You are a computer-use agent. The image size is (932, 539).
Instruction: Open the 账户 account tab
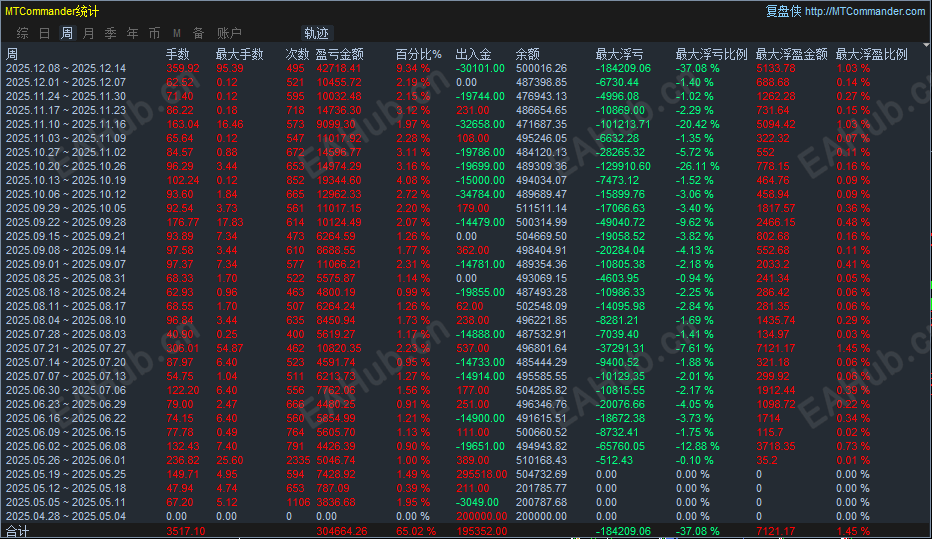(x=229, y=33)
